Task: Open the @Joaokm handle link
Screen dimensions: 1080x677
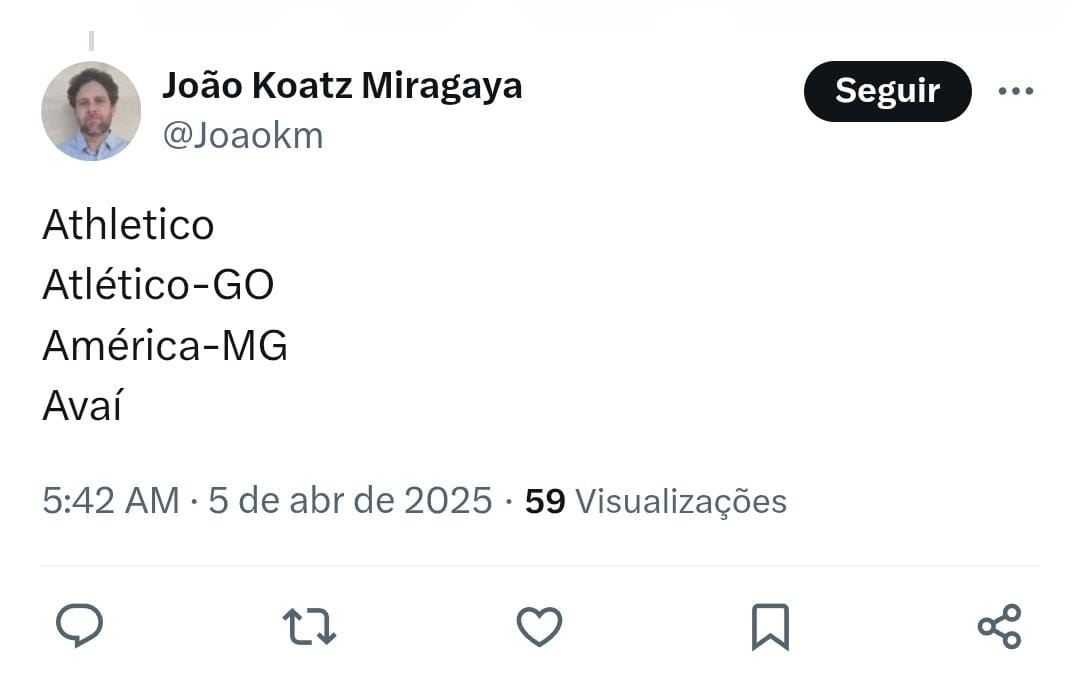Action: (243, 135)
